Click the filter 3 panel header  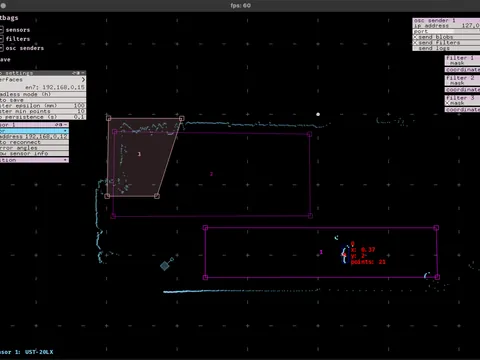coord(463,98)
